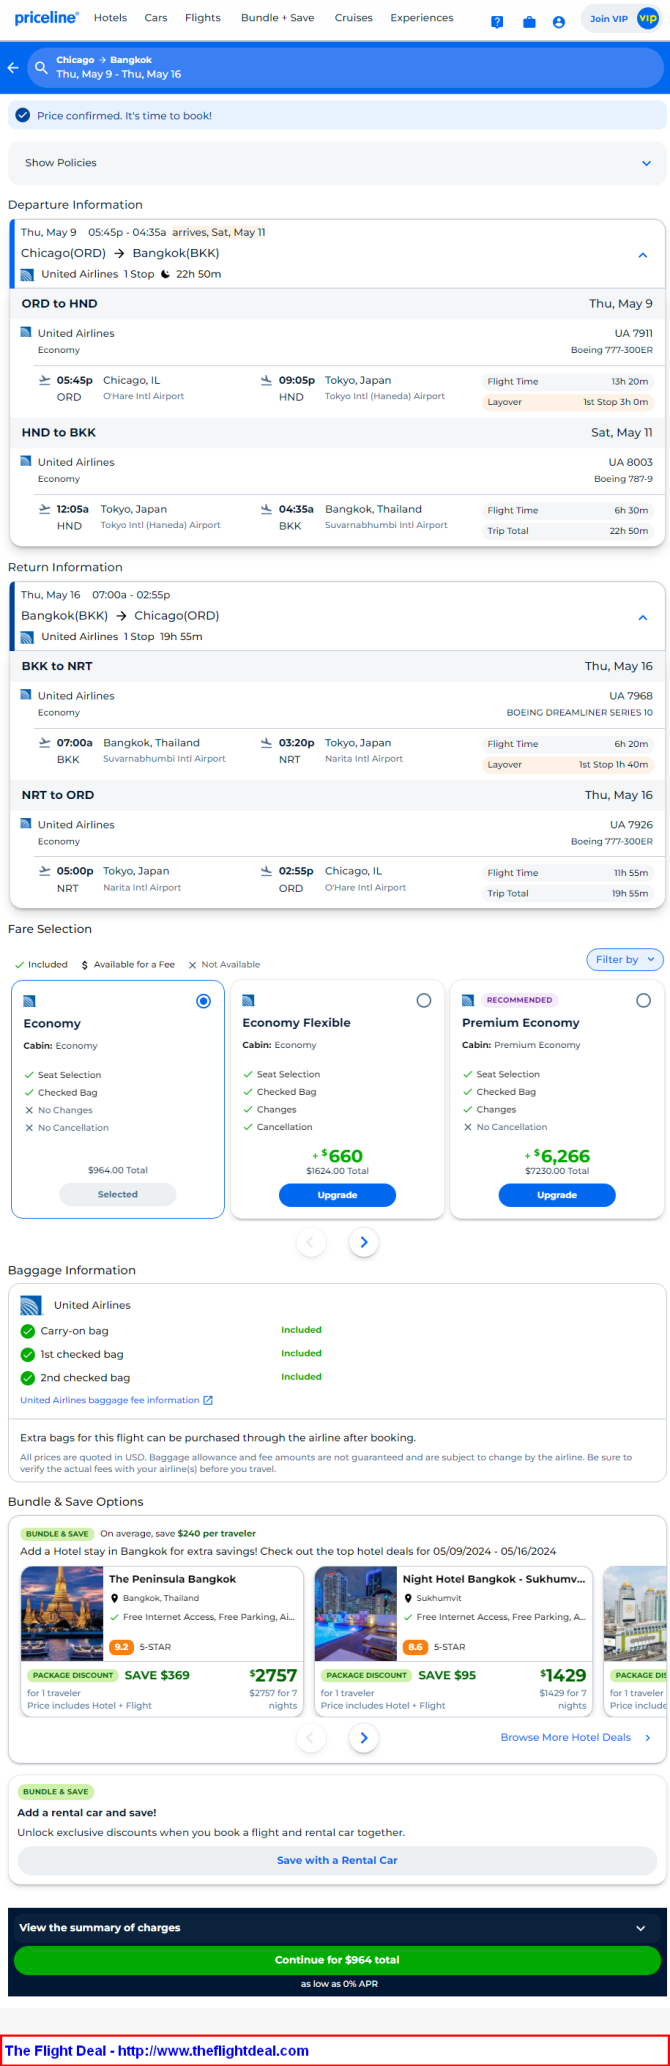Open the help question mark icon
This screenshot has height=2066, width=670.
point(497,21)
